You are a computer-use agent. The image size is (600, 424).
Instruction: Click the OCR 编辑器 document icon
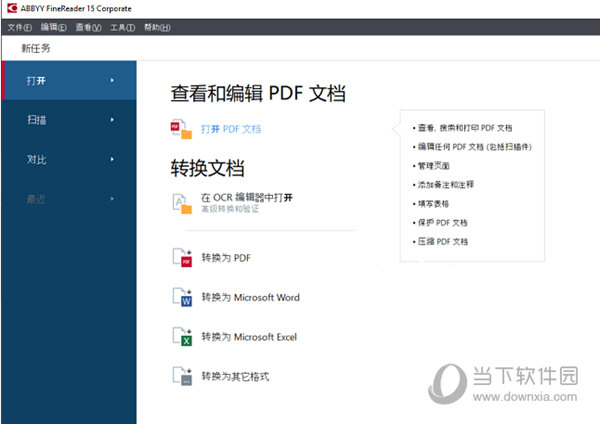[182, 204]
